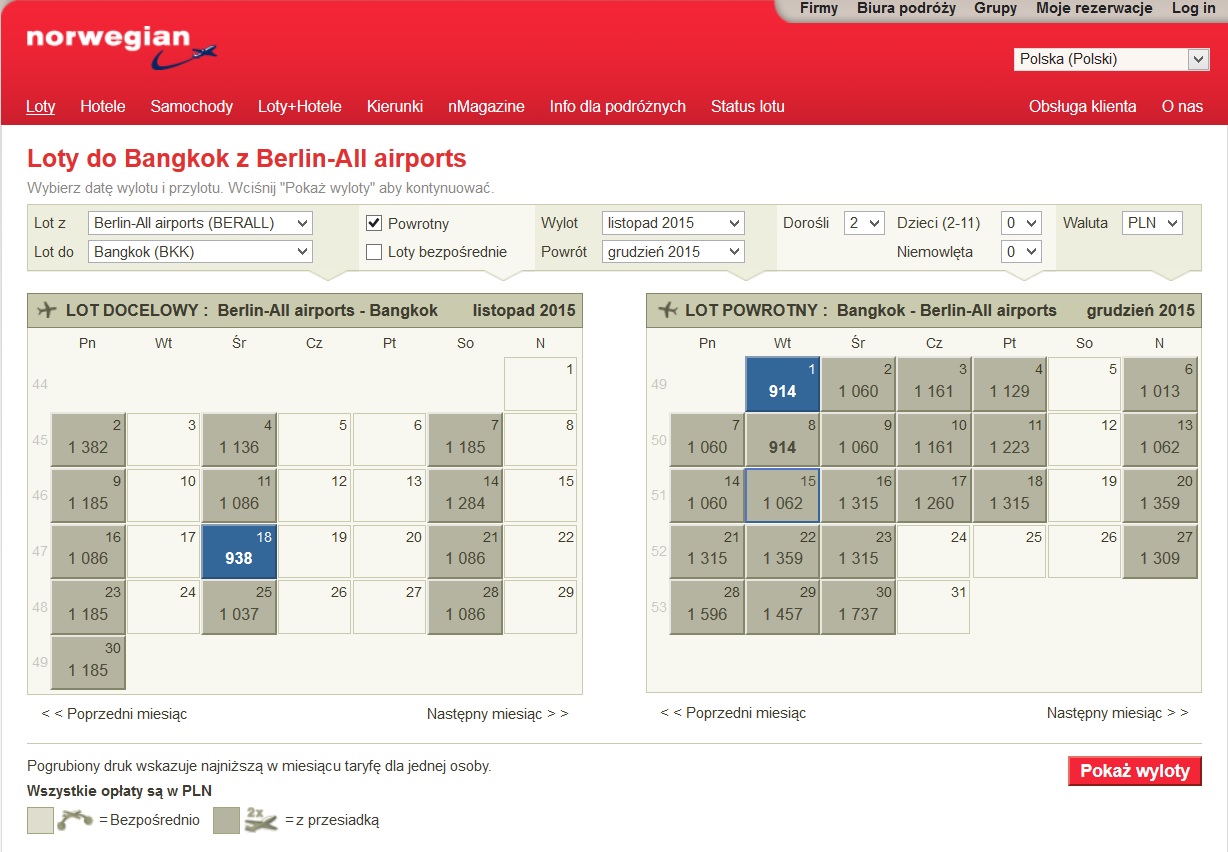This screenshot has width=1228, height=852.
Task: Click Następny miesiąc under outbound calendar
Action: point(497,714)
